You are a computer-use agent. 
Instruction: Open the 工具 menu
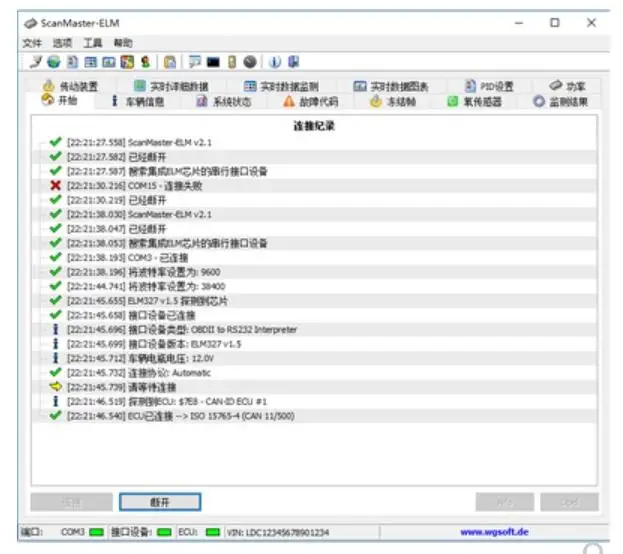click(x=93, y=43)
